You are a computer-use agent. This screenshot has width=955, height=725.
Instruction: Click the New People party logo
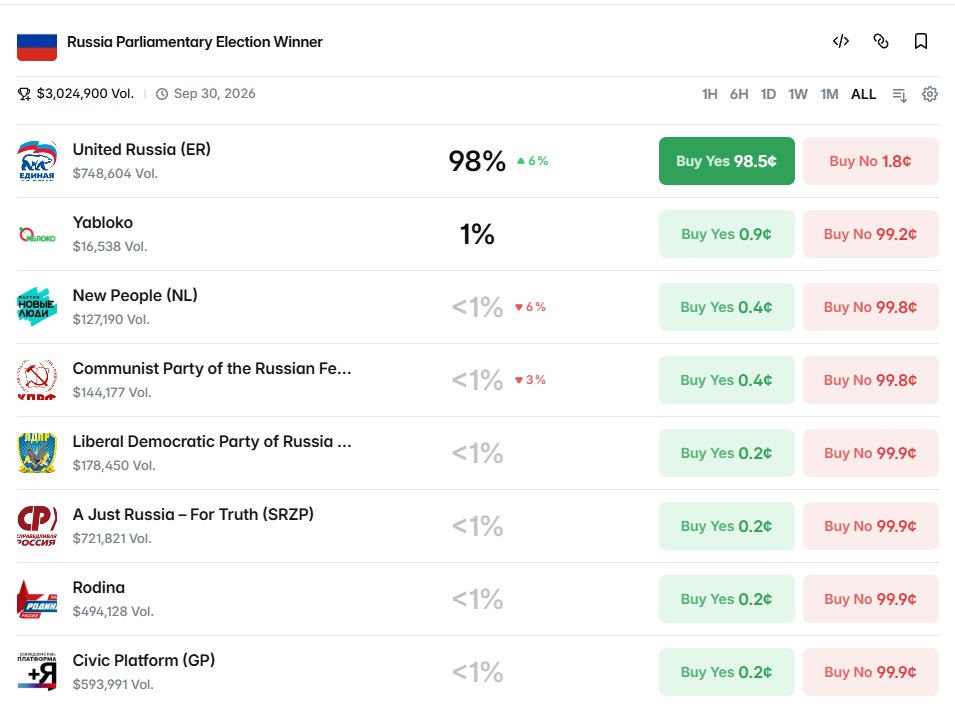(x=37, y=307)
